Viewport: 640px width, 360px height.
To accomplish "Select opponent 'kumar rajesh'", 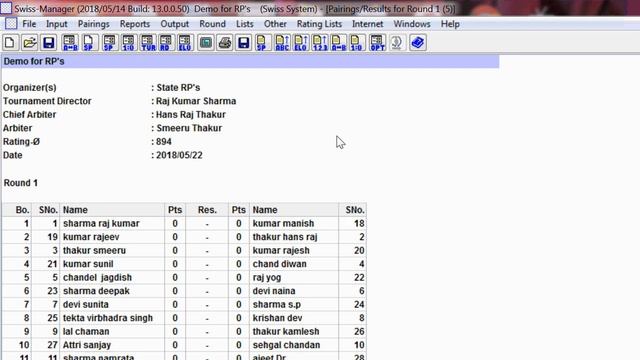I will pyautogui.click(x=281, y=250).
